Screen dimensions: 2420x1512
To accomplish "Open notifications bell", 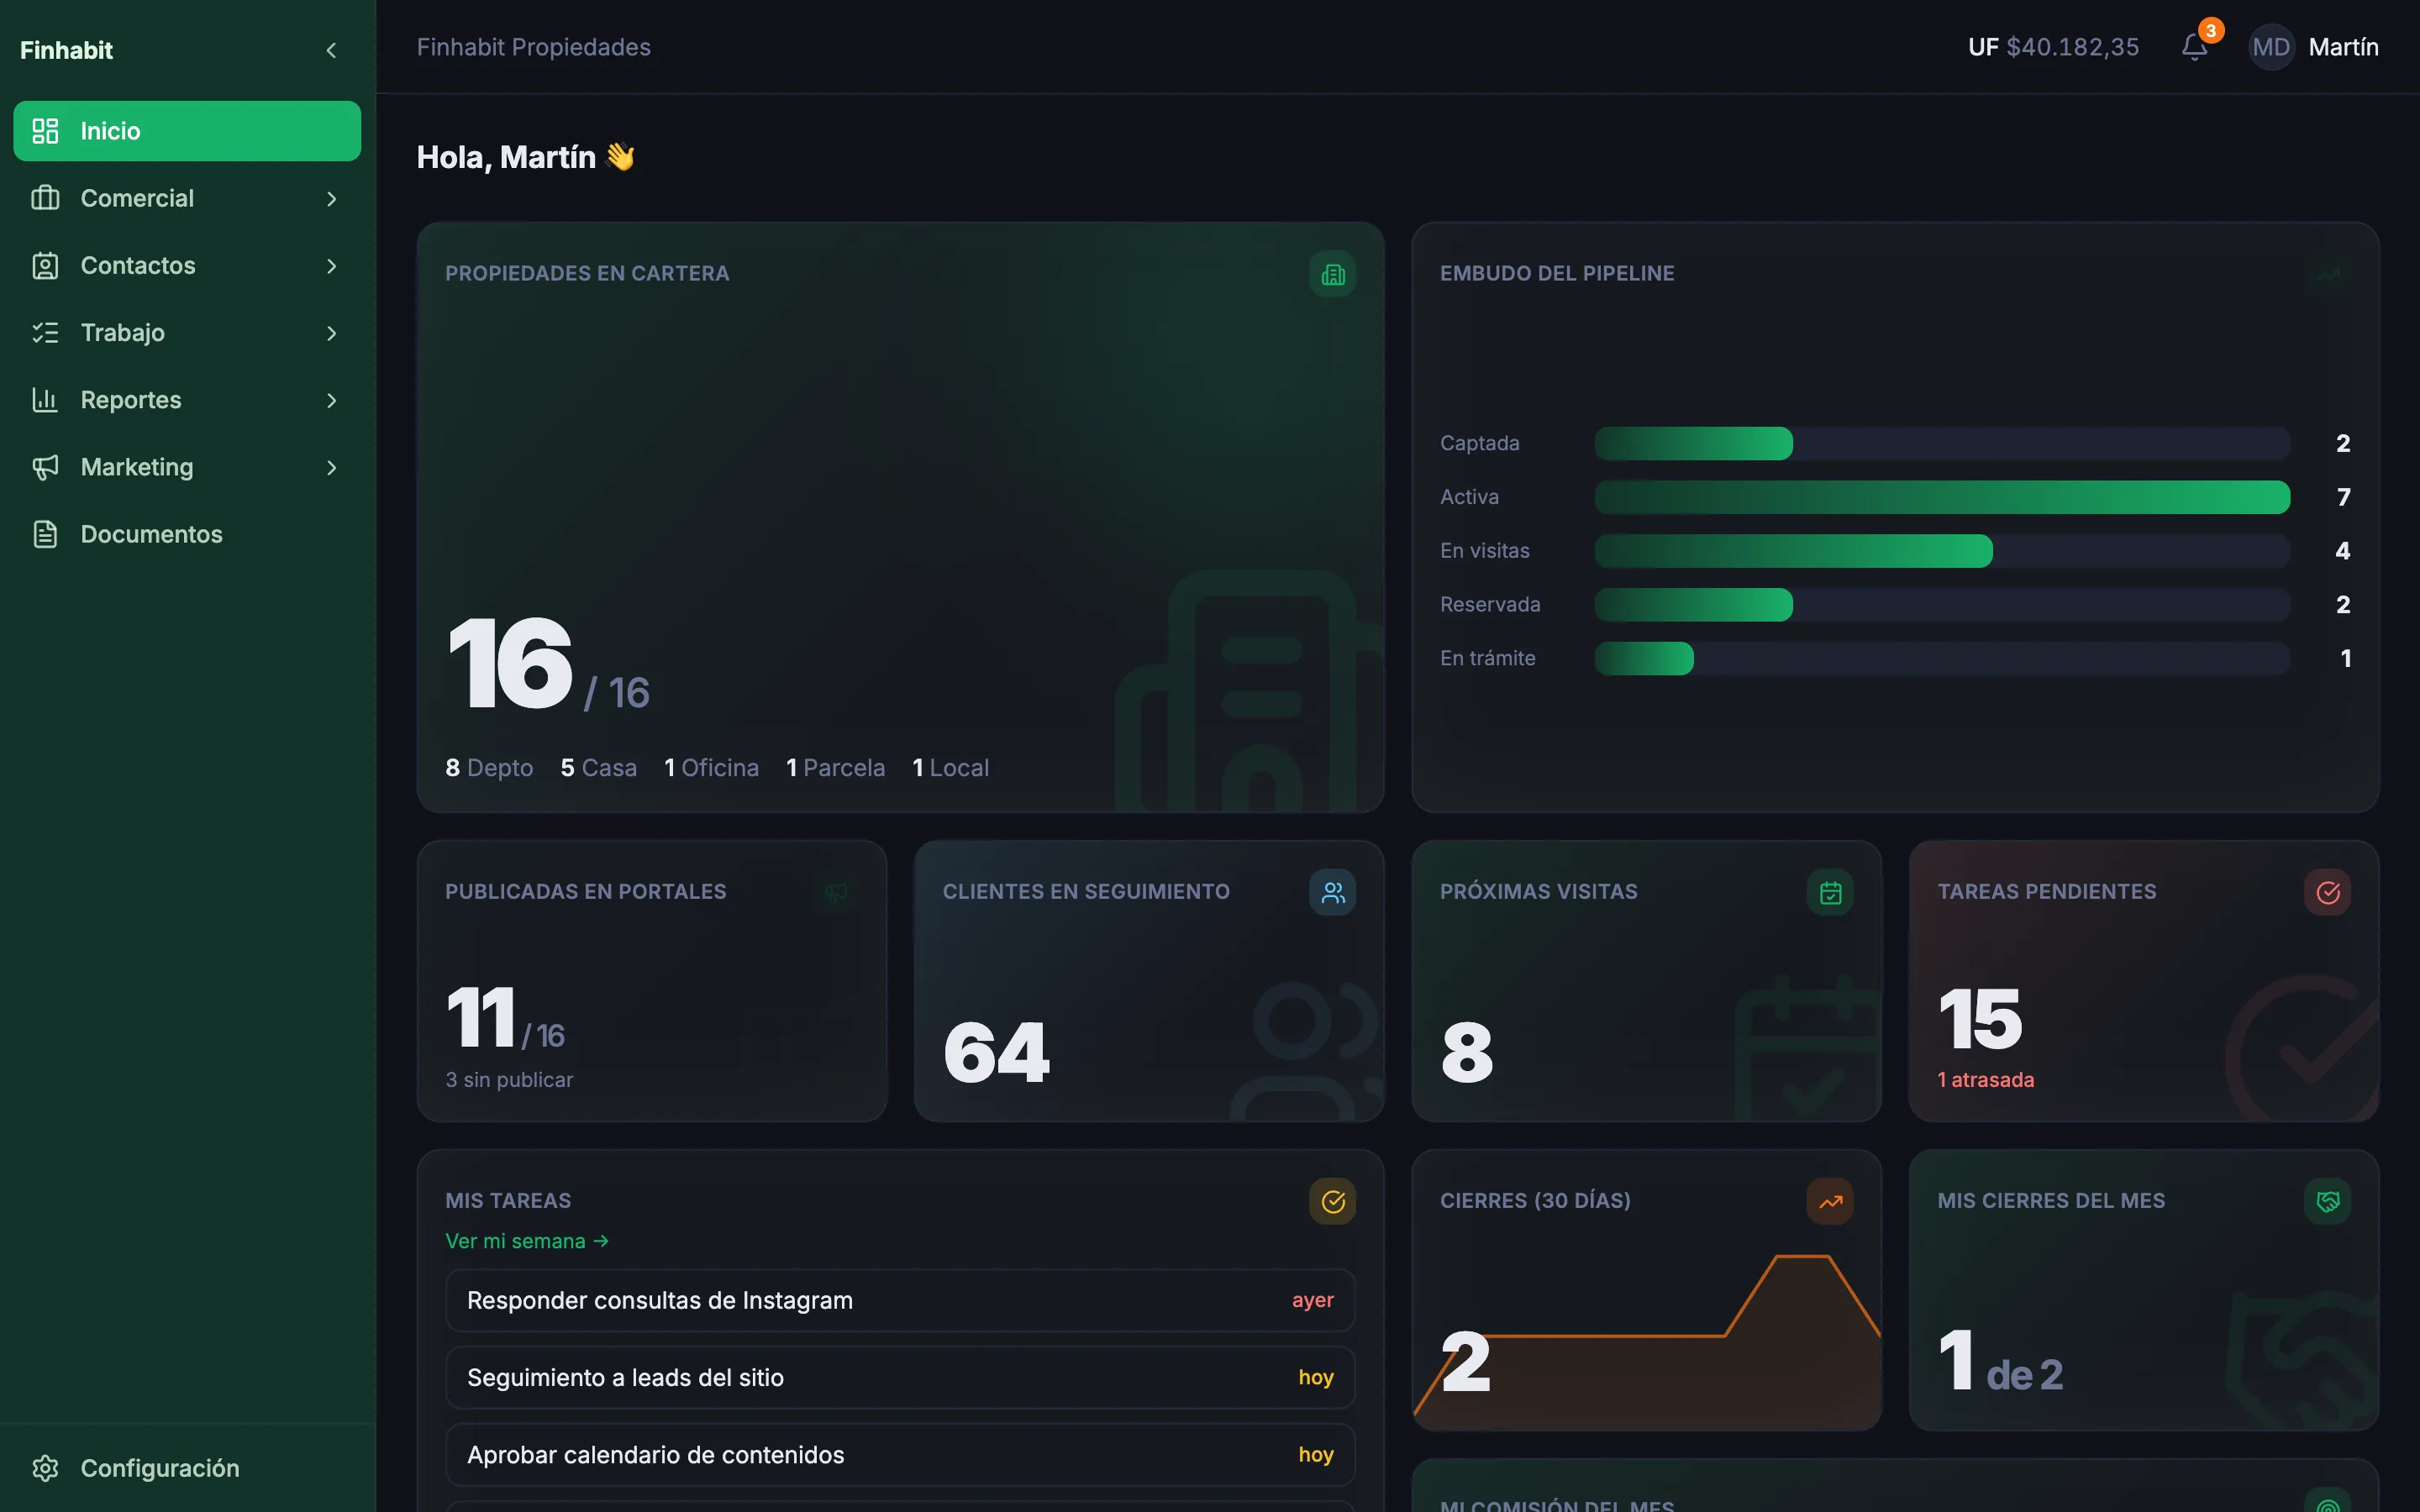I will coord(2194,47).
